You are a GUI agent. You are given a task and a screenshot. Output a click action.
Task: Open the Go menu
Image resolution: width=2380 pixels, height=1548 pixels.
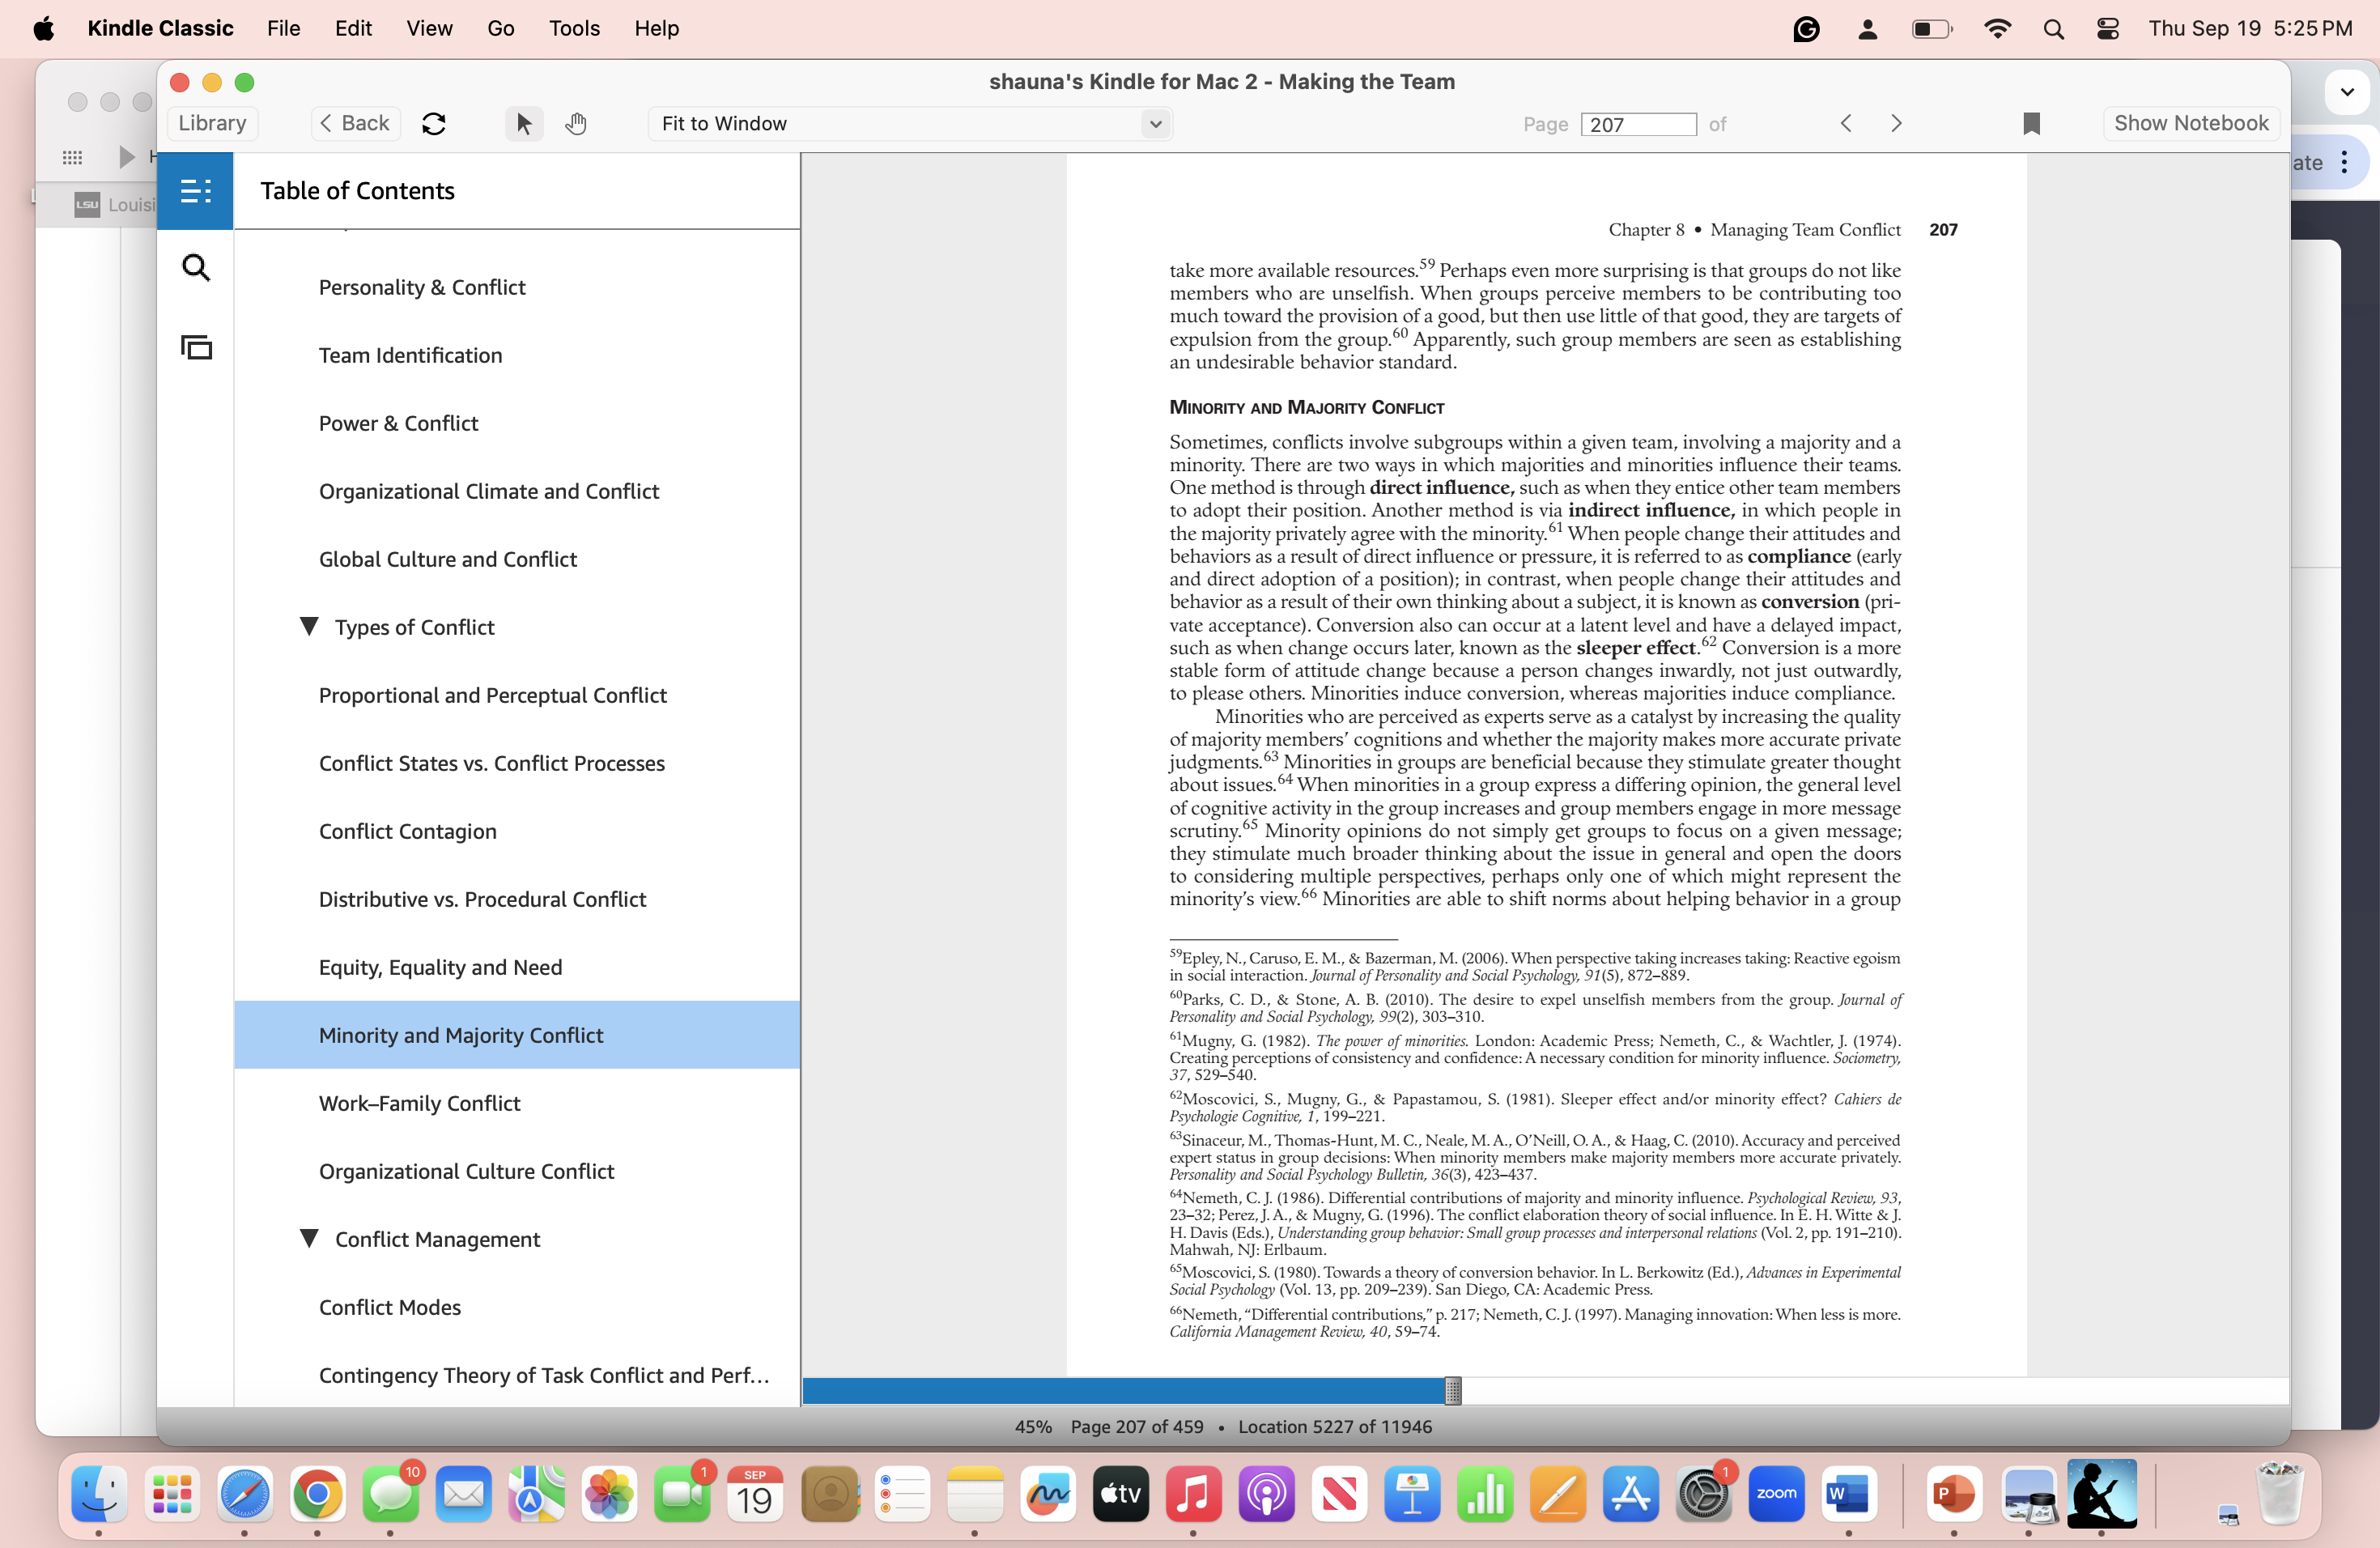(x=500, y=28)
